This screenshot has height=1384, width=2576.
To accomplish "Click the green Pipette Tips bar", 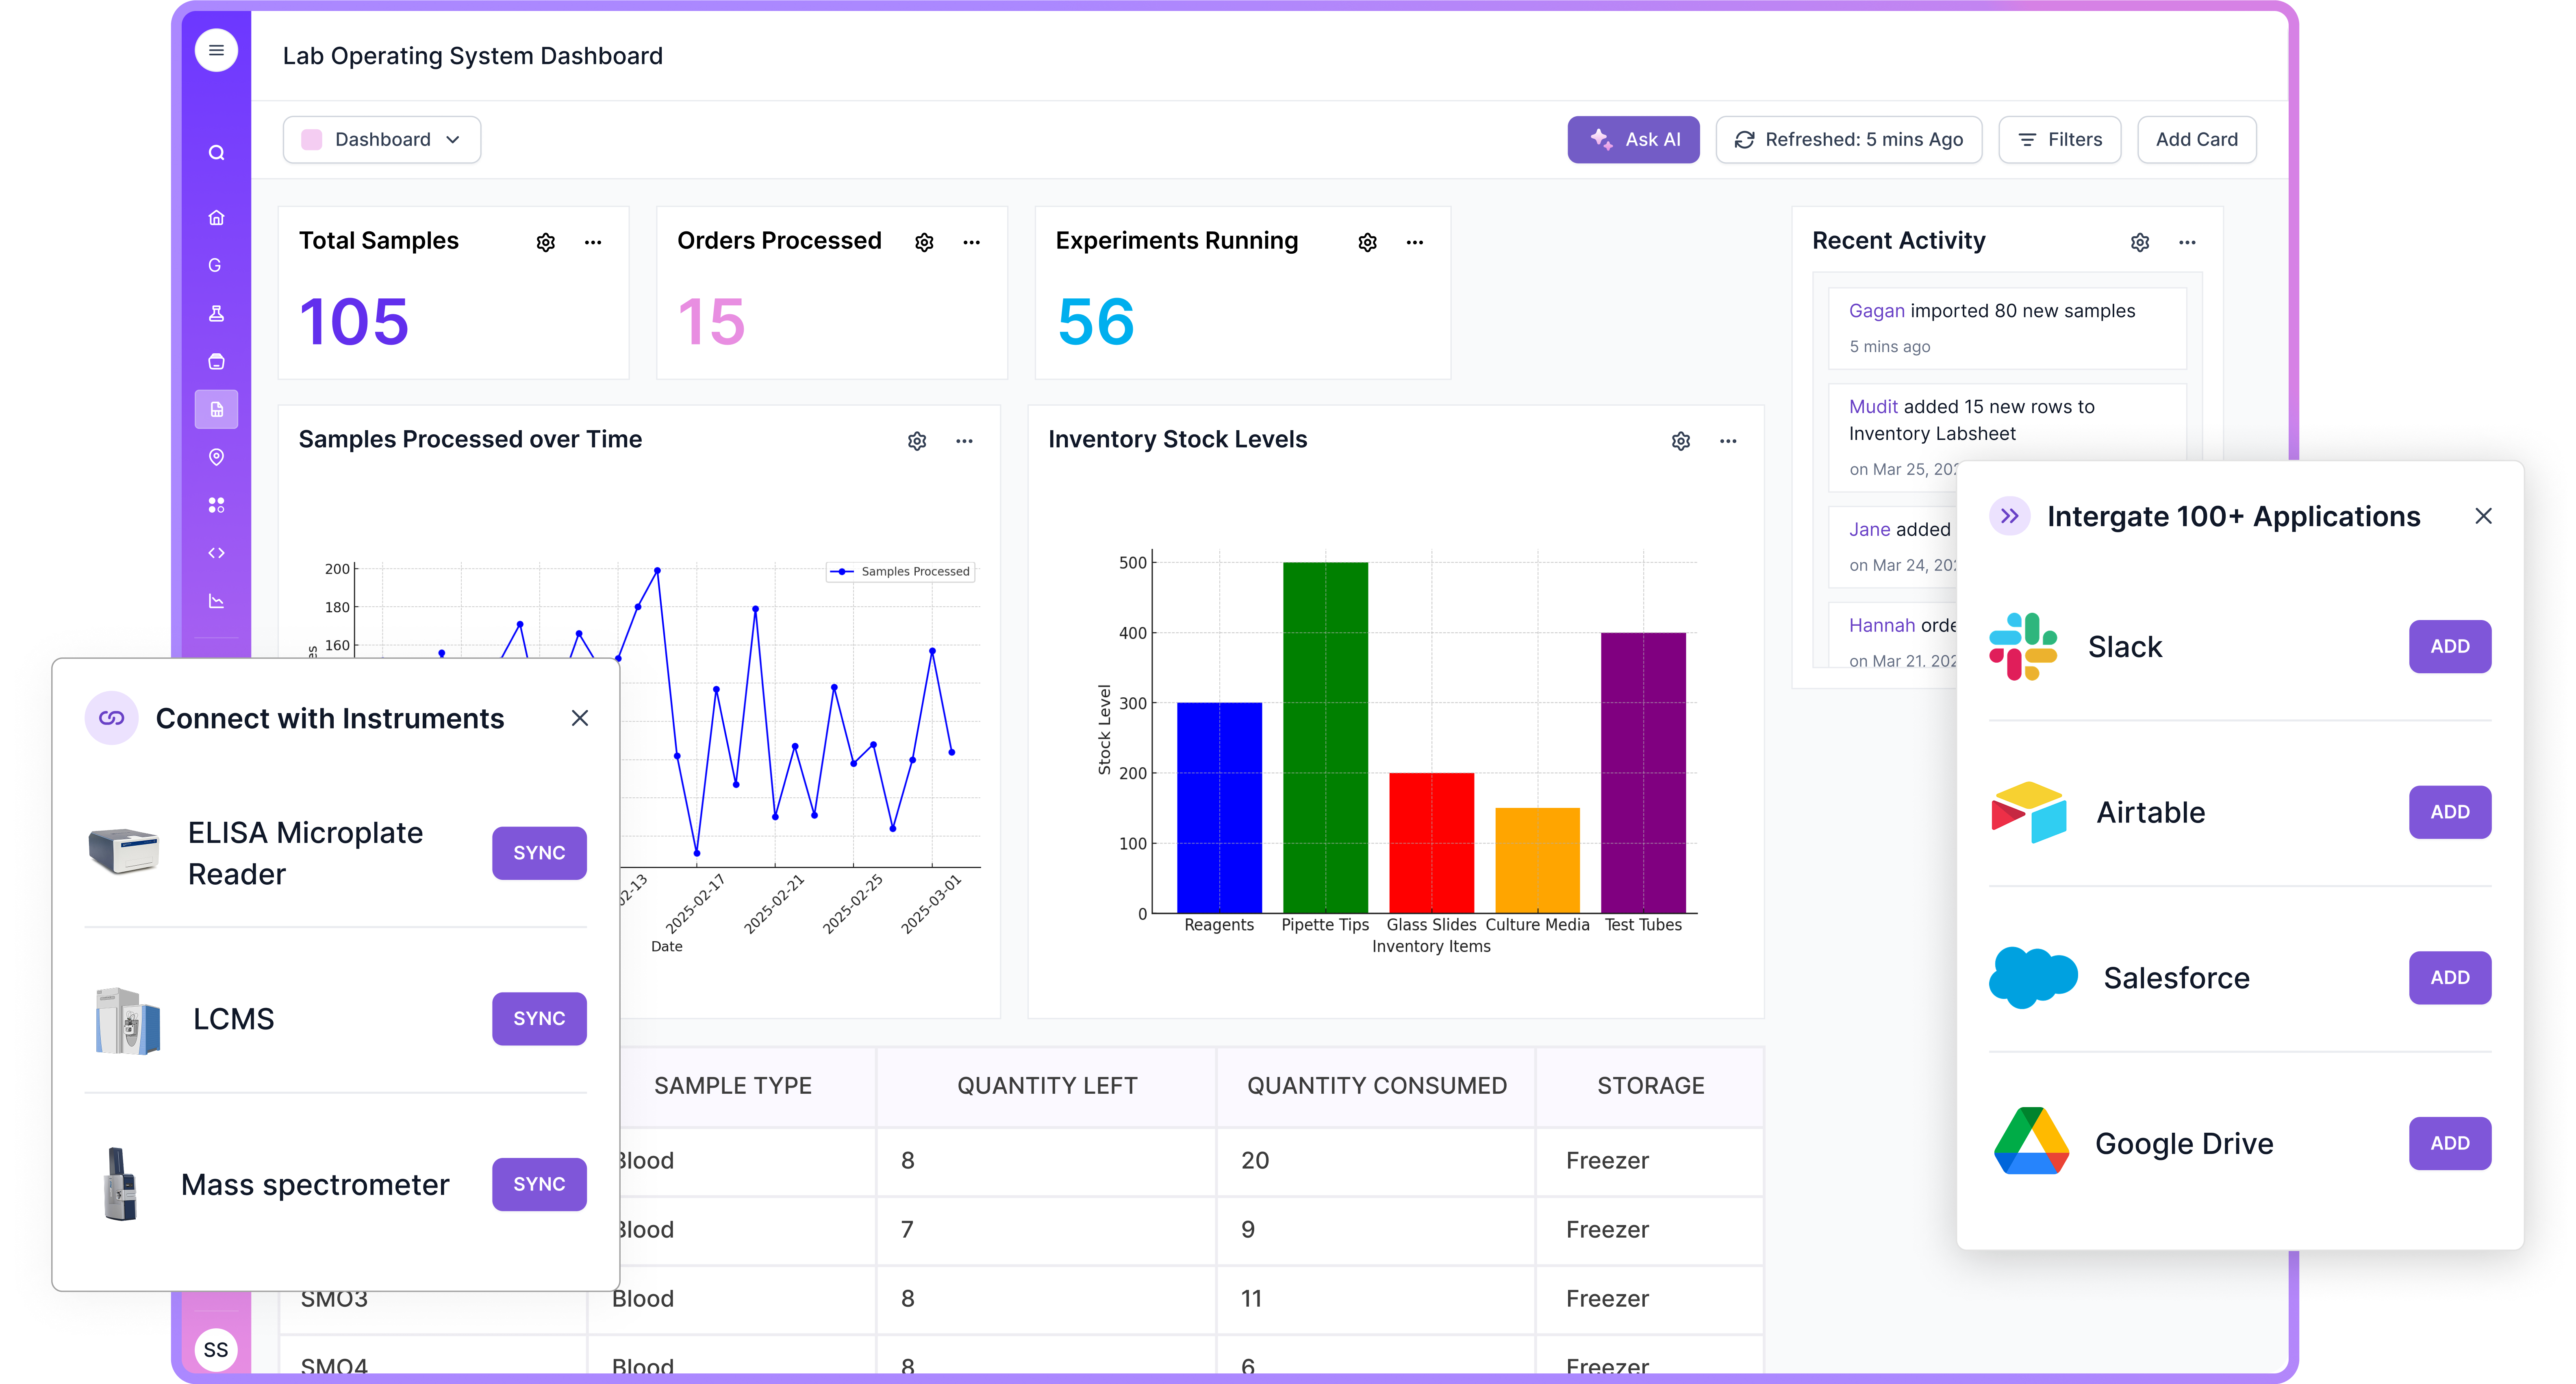I will (x=1325, y=738).
